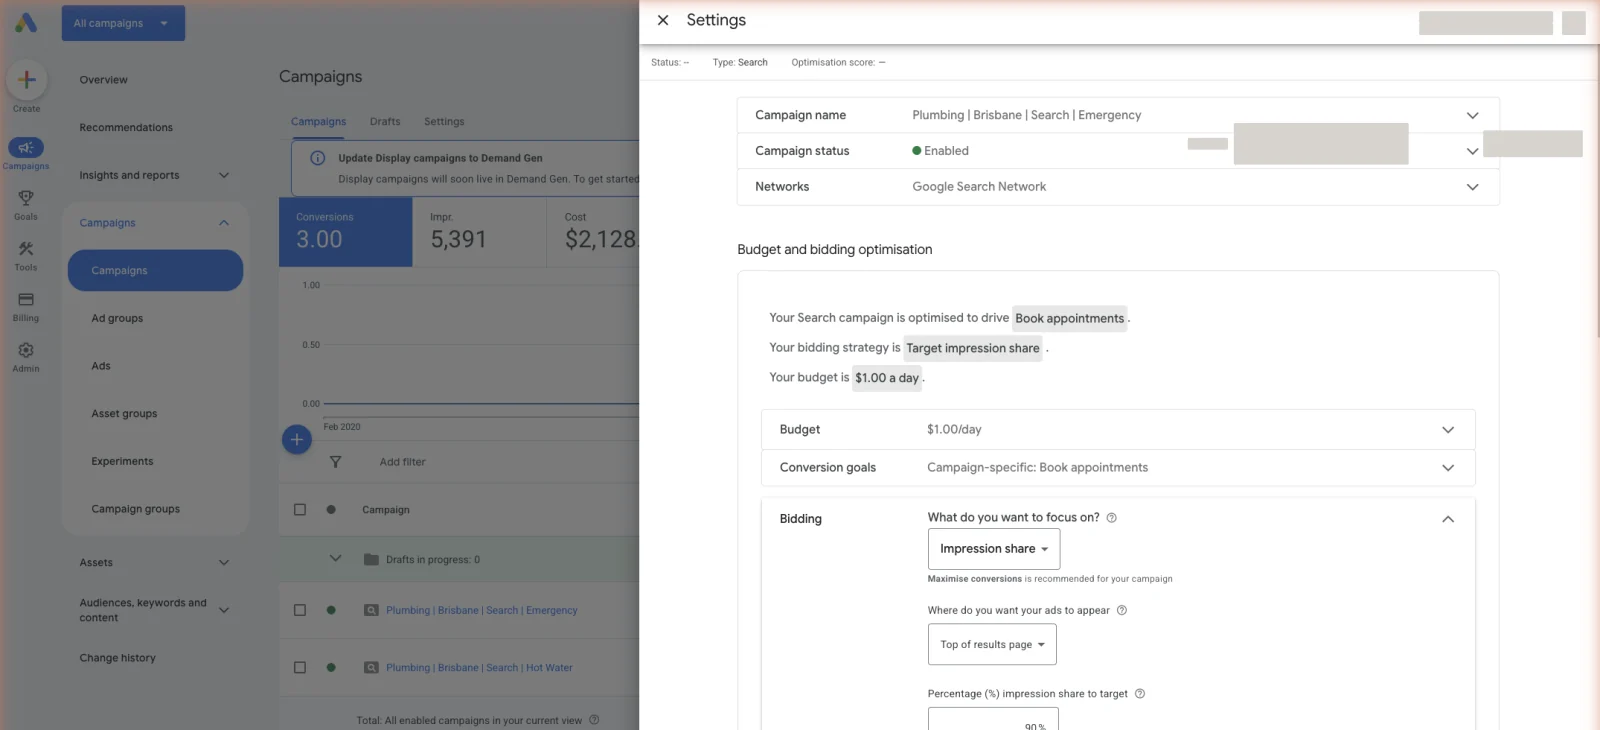Click status column header dot

331,510
